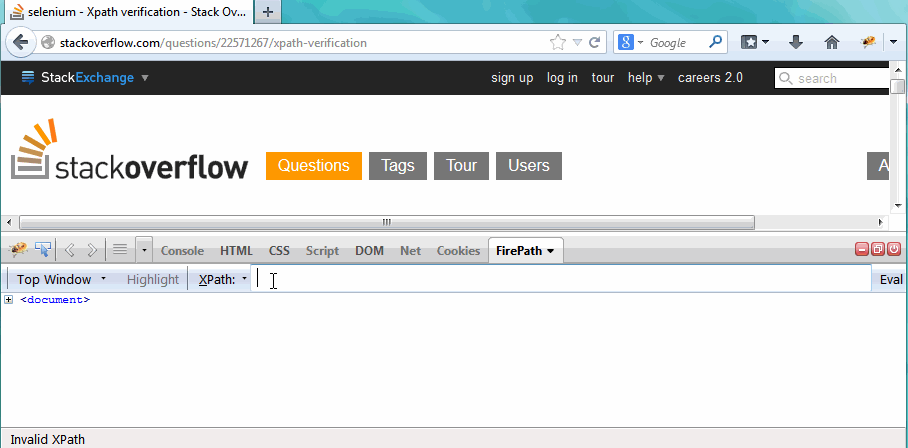Switch to the Cookies tab
The image size is (908, 448).
(x=459, y=251)
